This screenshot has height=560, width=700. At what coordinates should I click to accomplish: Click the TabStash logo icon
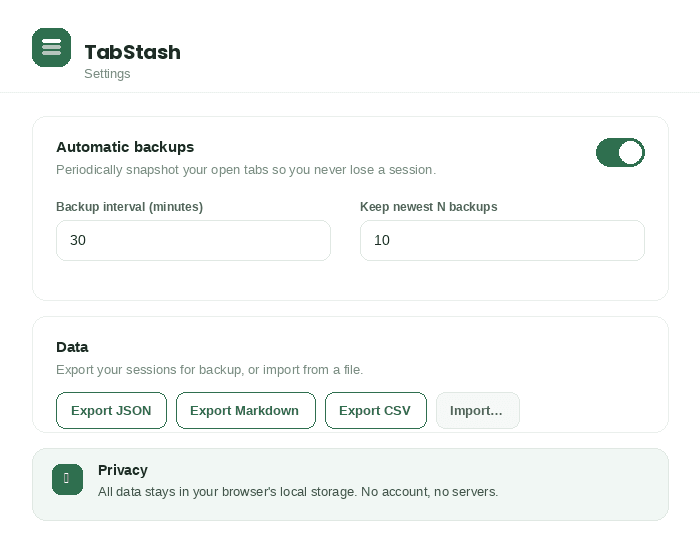51,47
